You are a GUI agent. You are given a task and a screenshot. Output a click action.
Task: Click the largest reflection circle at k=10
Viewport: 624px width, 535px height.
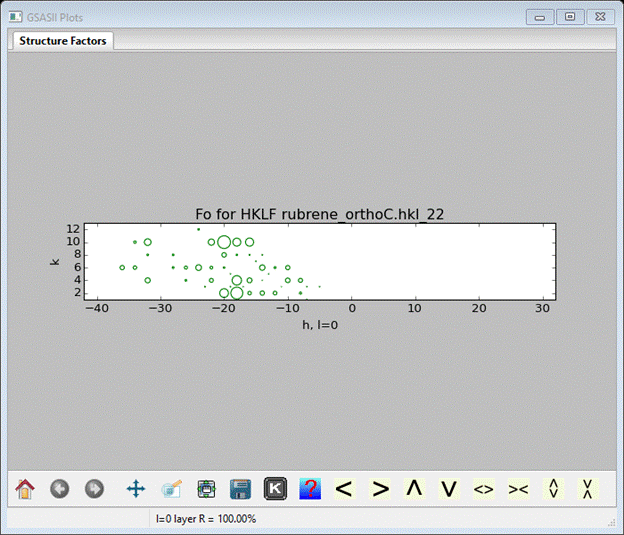224,242
